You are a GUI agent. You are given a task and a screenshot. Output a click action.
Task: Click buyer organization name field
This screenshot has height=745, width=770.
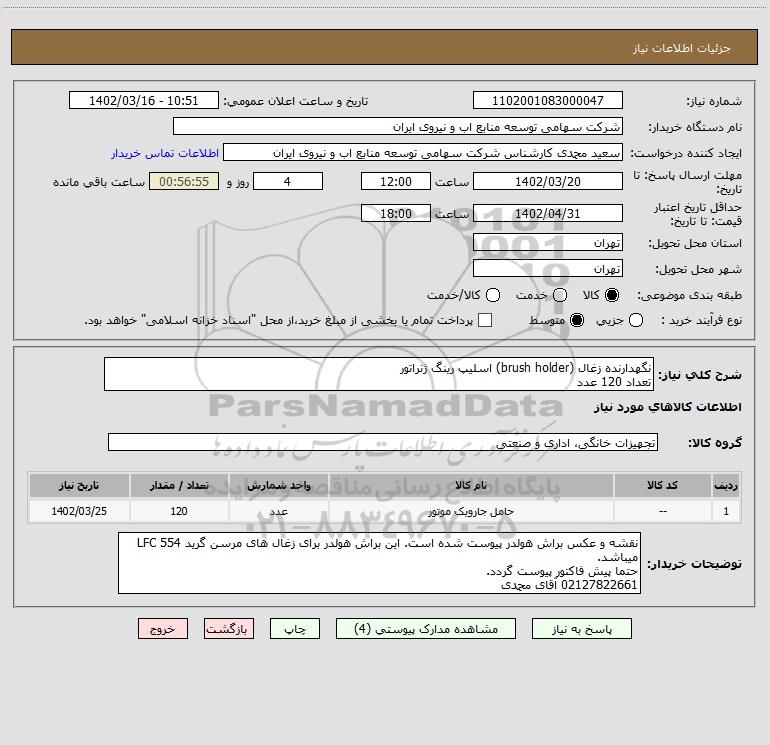click(398, 127)
